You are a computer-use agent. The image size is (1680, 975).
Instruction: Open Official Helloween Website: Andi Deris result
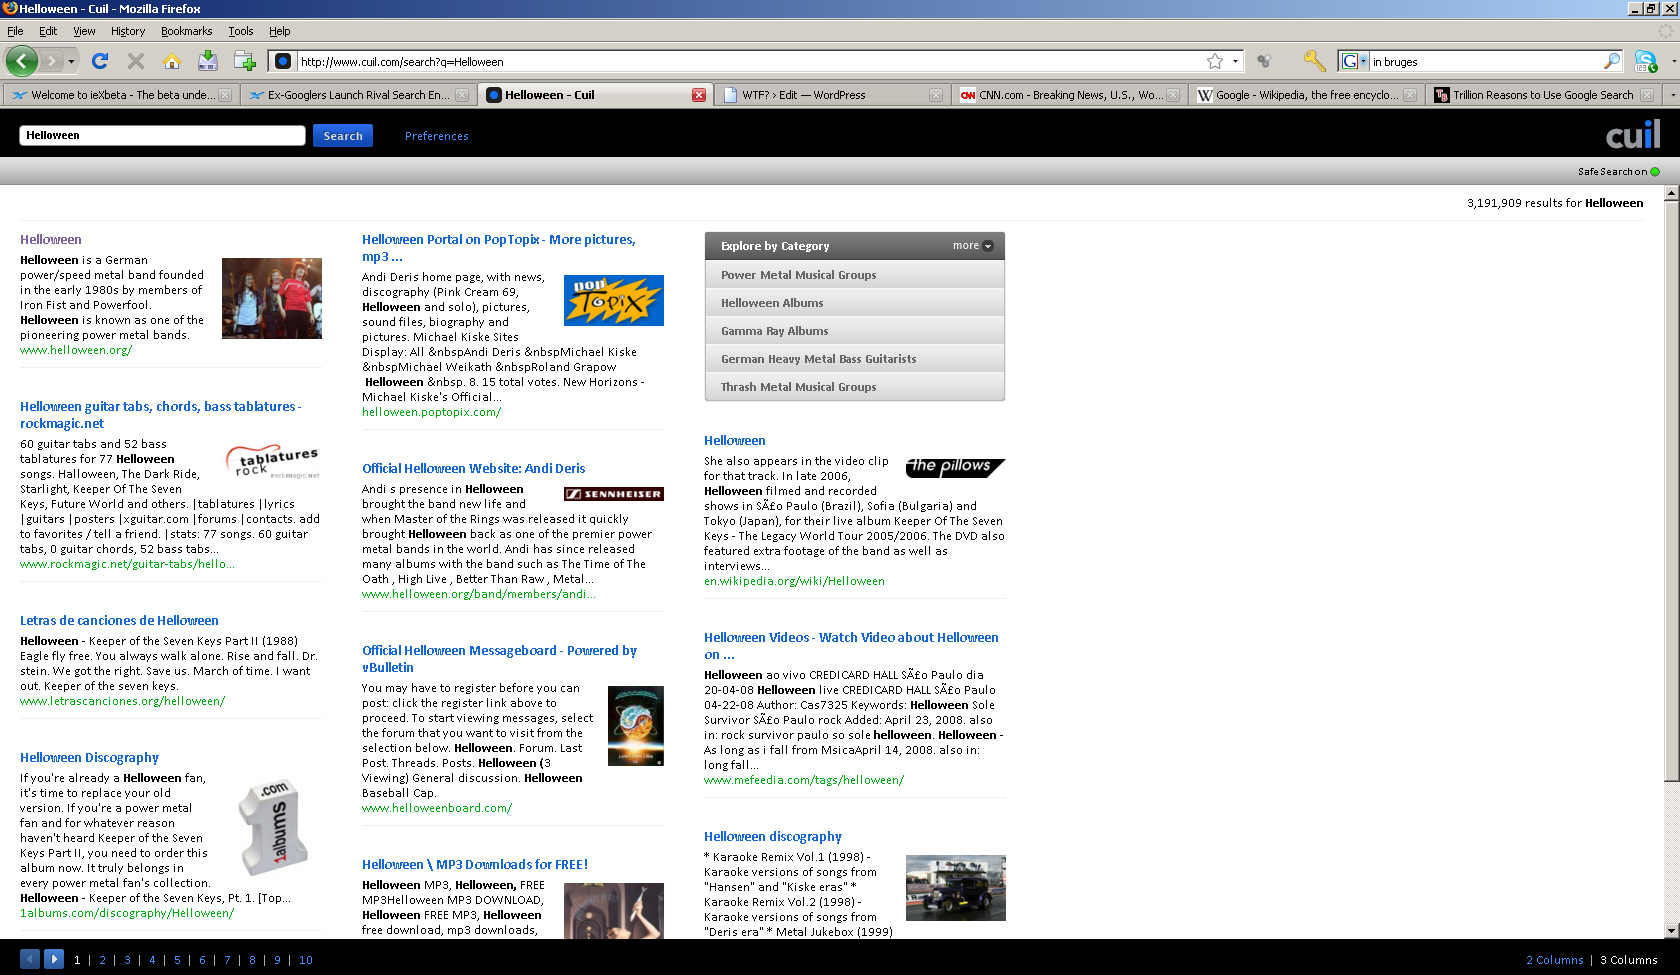[x=473, y=468]
